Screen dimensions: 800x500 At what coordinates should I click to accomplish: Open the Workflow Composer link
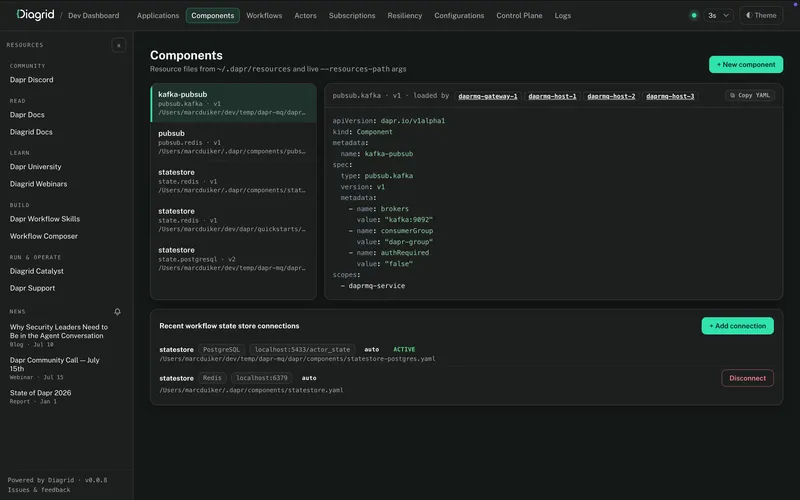click(43, 236)
